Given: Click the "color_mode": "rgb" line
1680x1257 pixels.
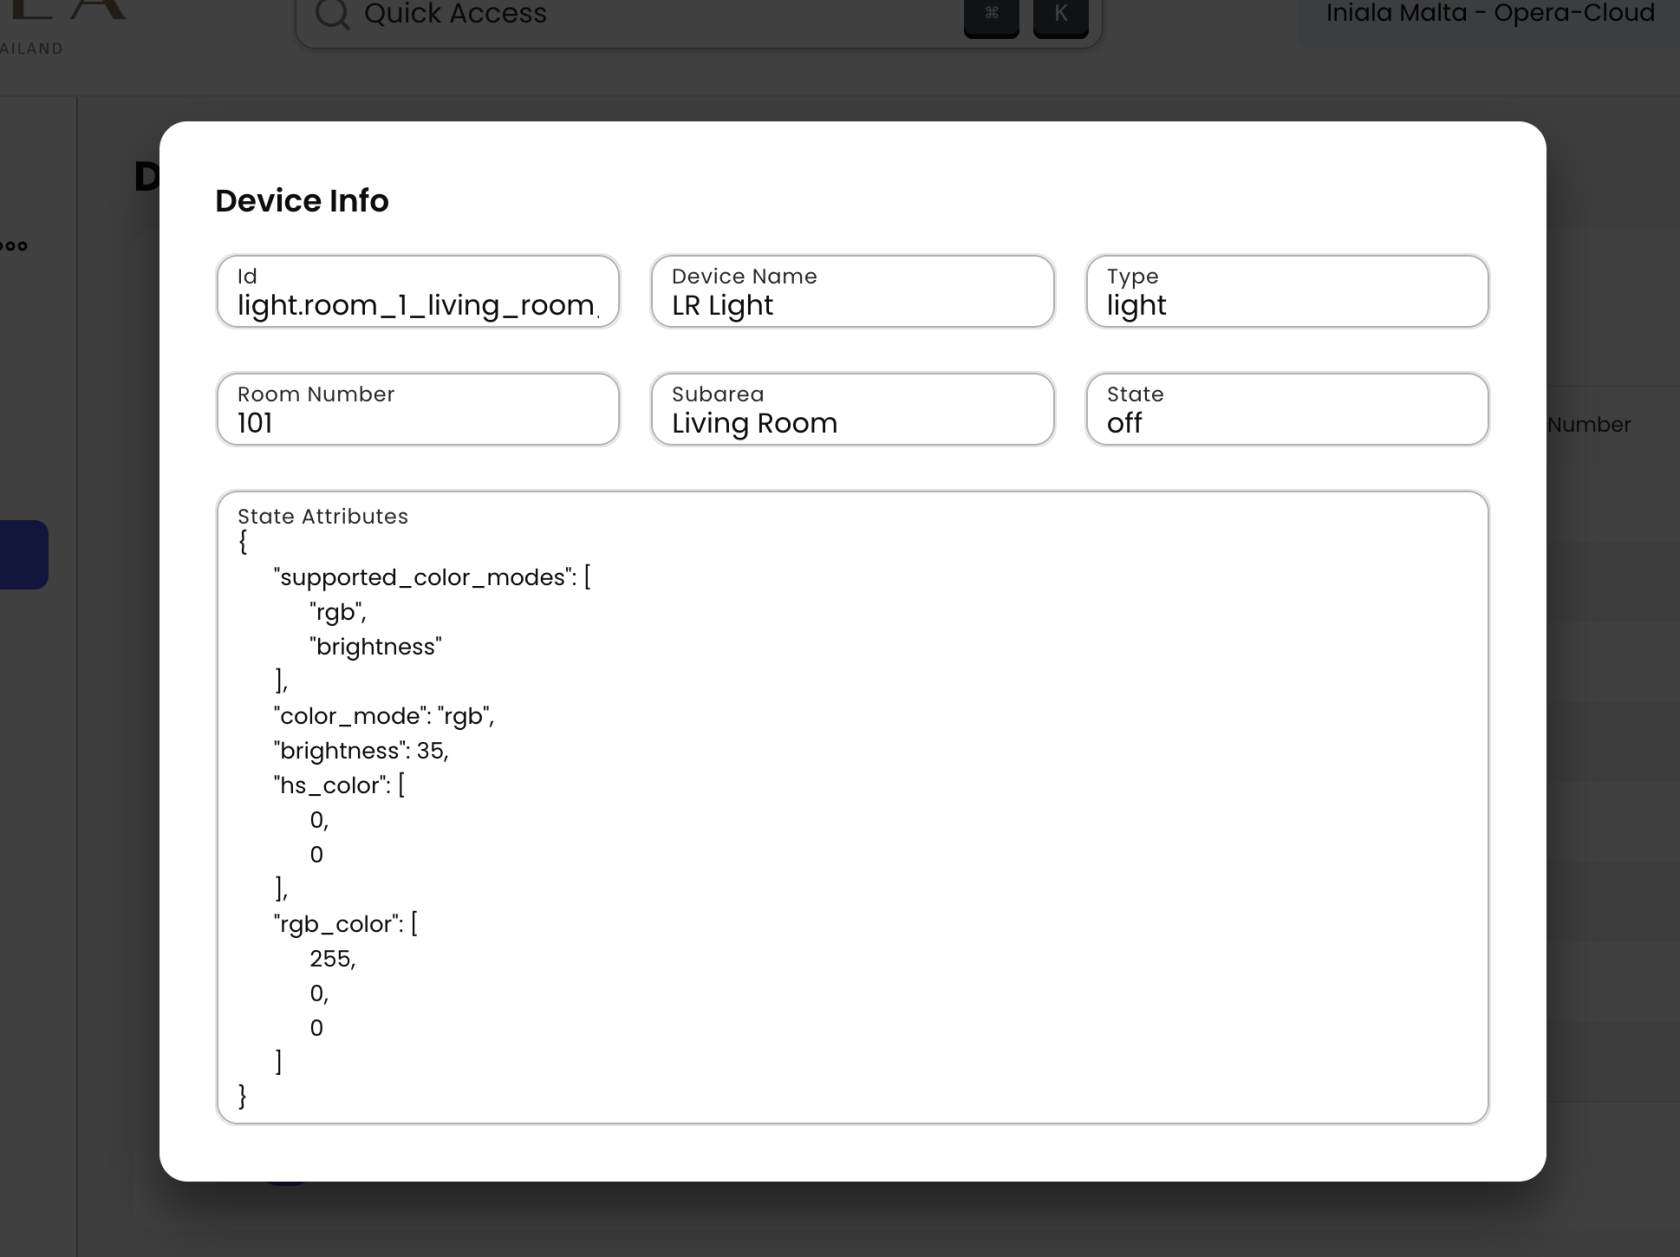Looking at the screenshot, I should [383, 716].
